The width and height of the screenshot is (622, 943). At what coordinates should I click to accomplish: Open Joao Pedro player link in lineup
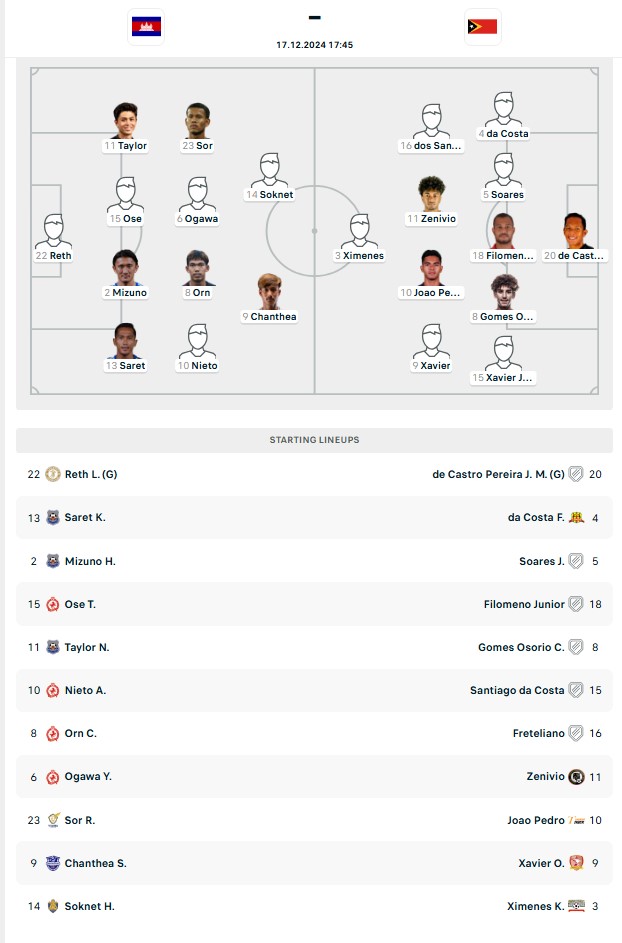pyautogui.click(x=536, y=820)
